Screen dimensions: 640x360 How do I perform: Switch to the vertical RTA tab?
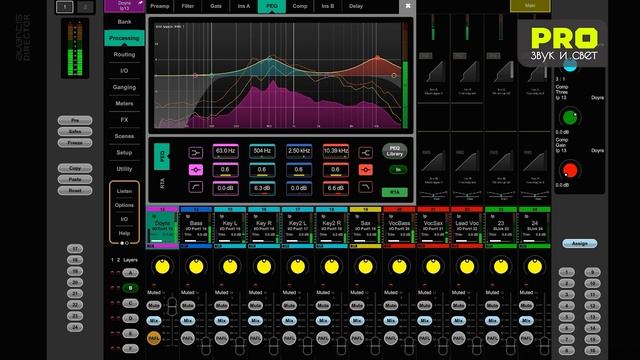click(x=162, y=184)
